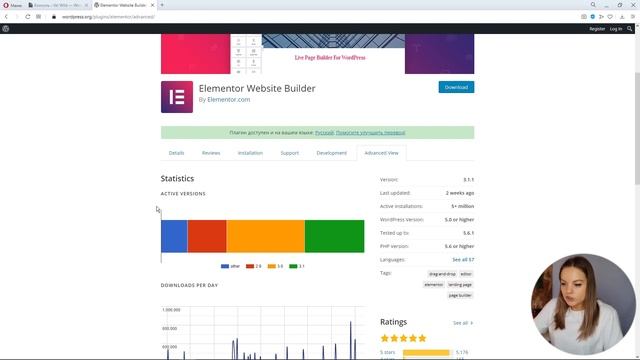
Task: Open the Send to My Flow icon
Action: (601, 17)
